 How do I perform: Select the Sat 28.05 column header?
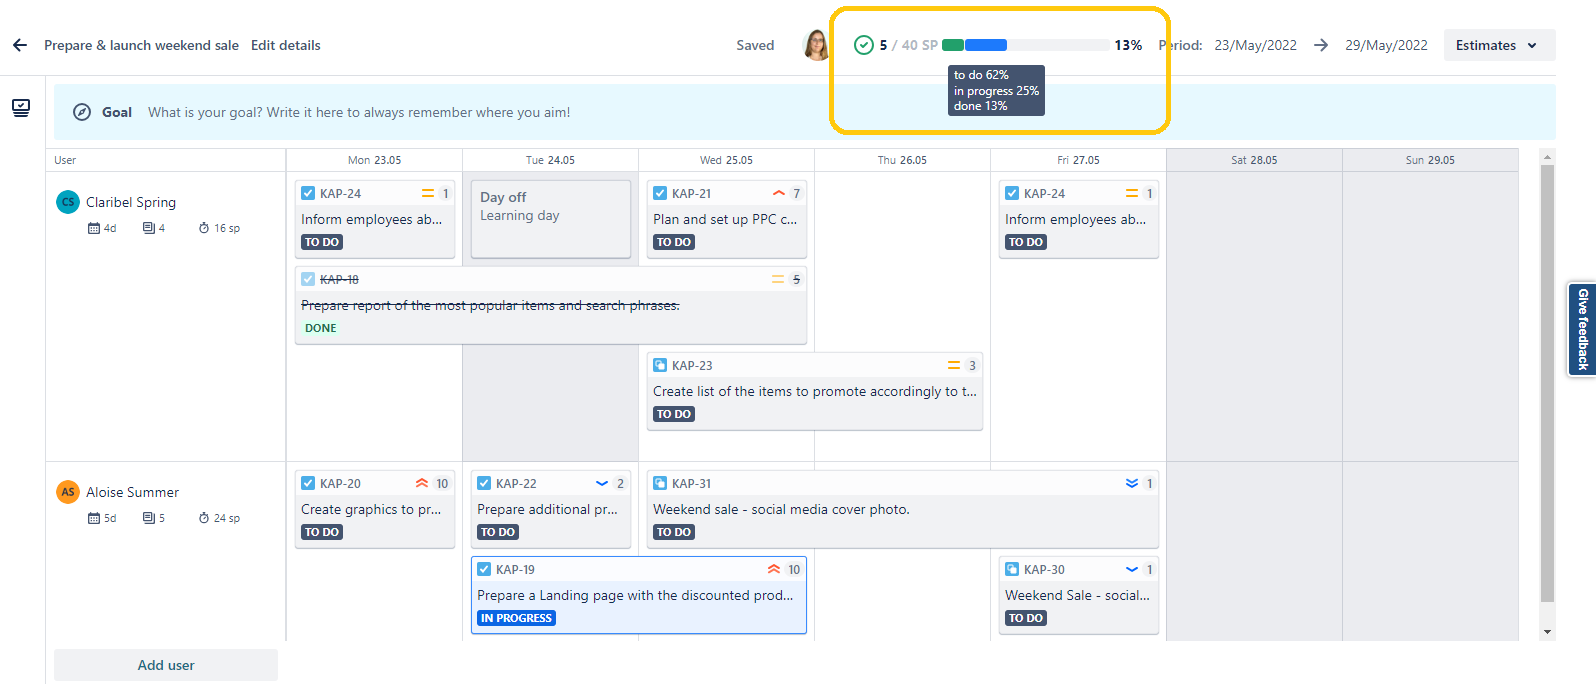[x=1254, y=160]
